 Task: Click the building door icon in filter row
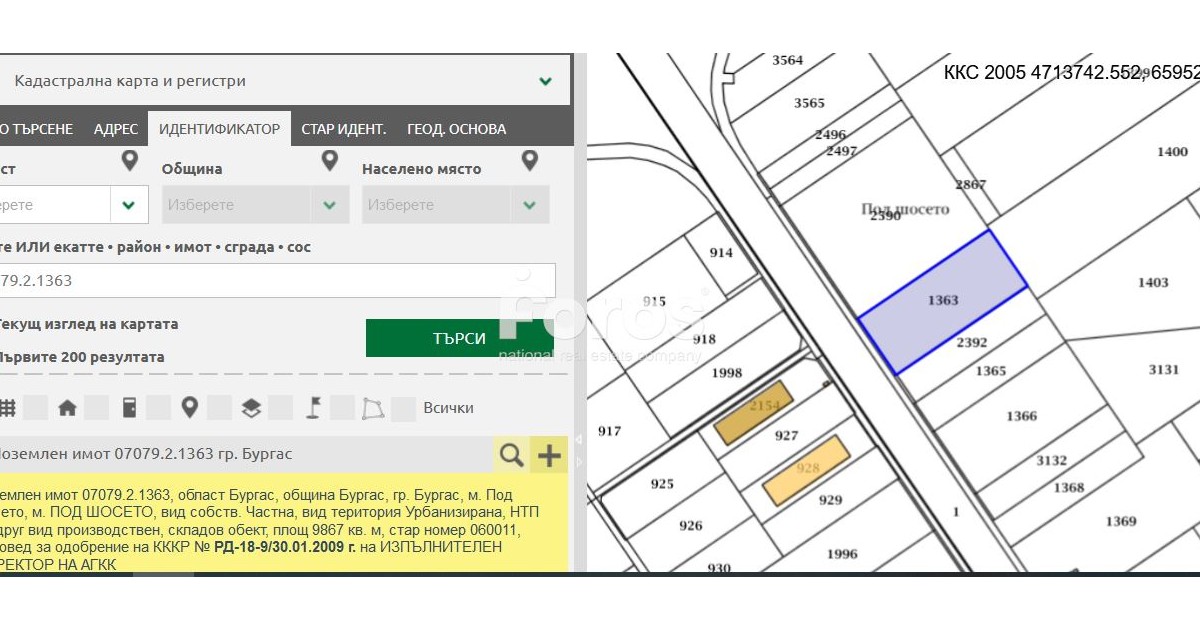point(129,408)
